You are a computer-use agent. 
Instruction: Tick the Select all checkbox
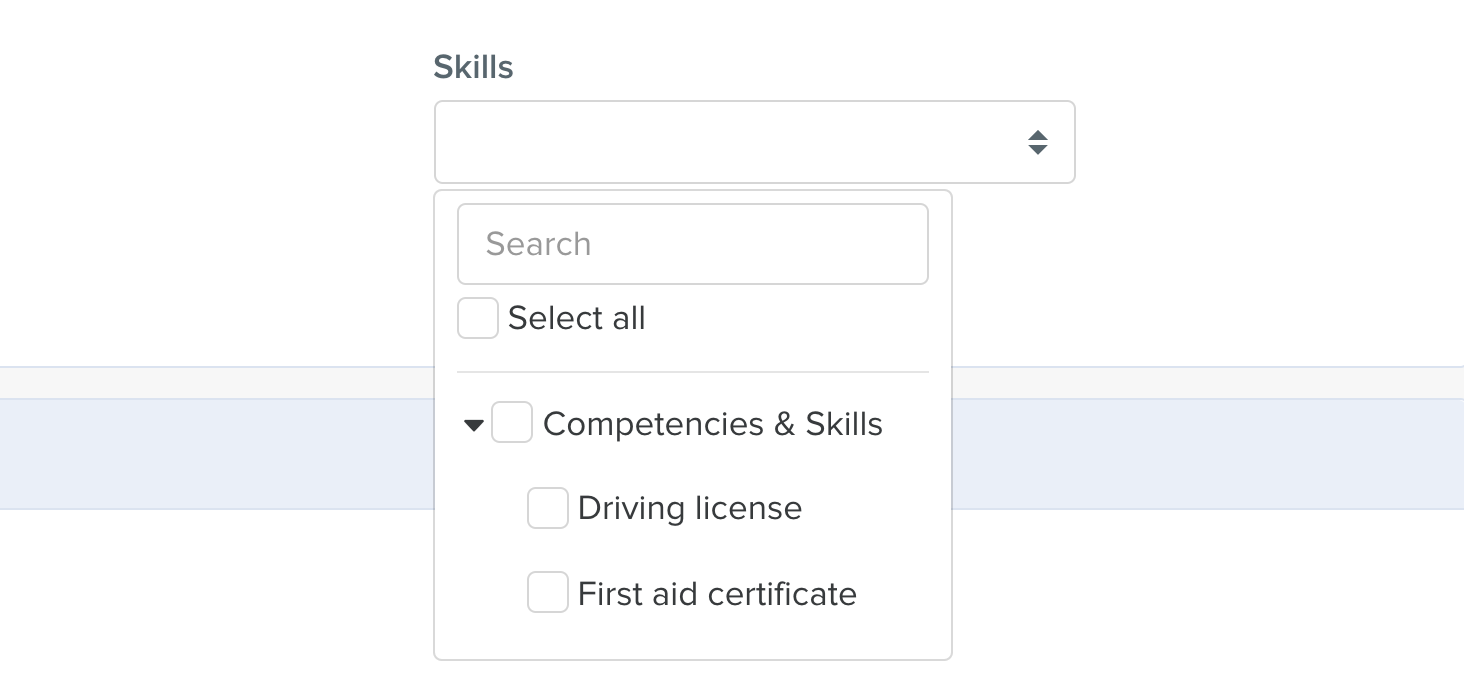point(478,318)
